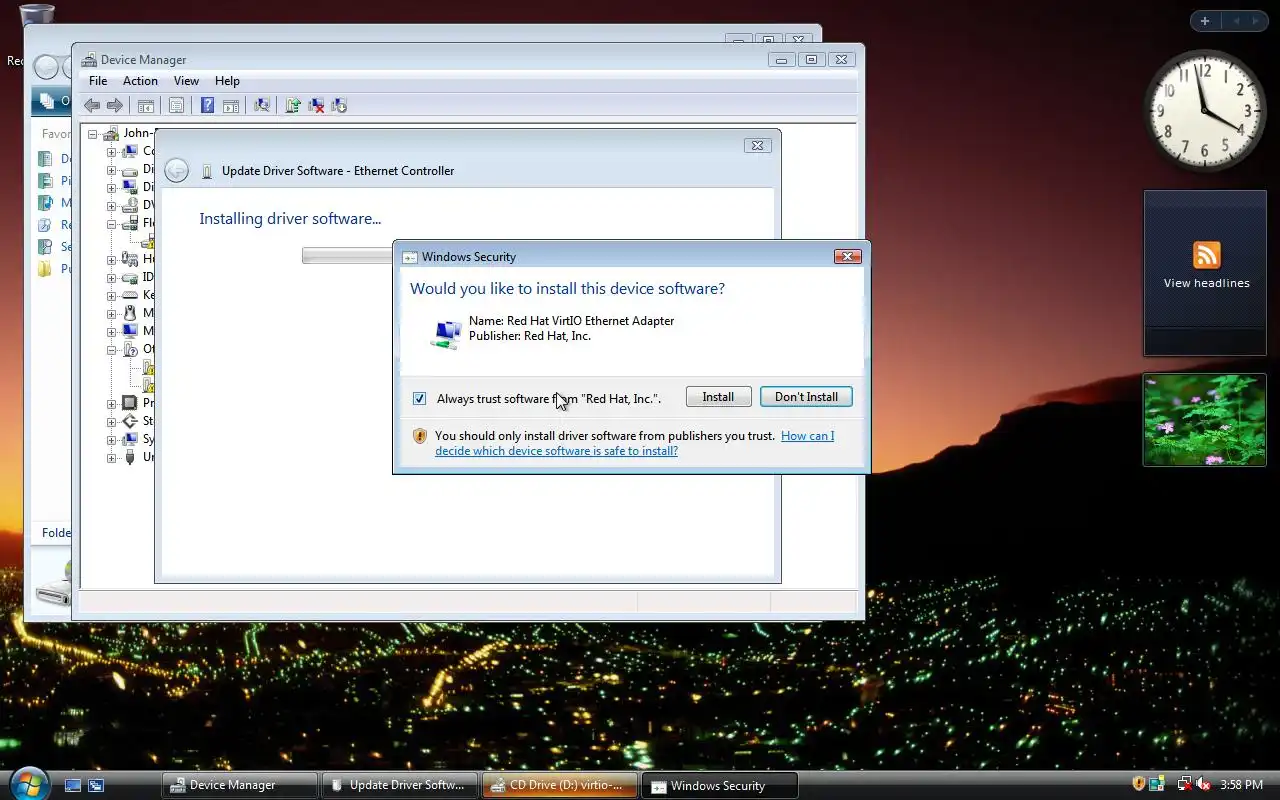Click the USB controllers plug icon in tree
Screen dimensions: 1280x800
point(130,457)
